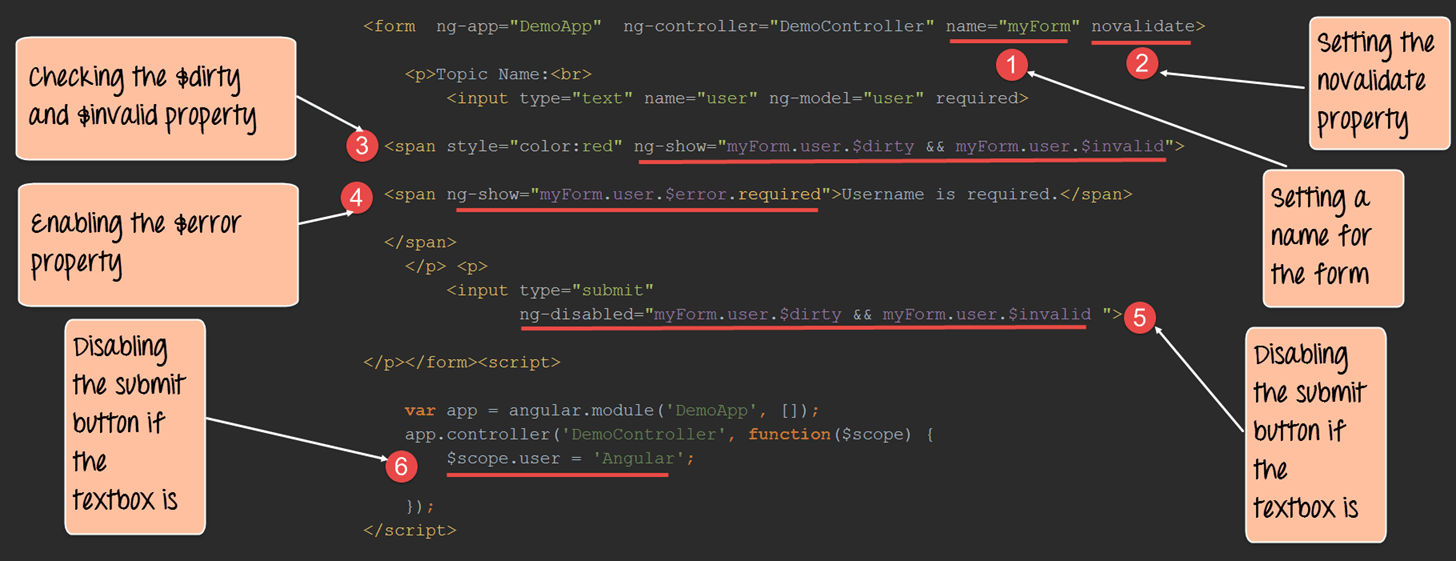Click the underlined name="myForm" attribute
Screen dimensions: 1456x561
(1013, 27)
